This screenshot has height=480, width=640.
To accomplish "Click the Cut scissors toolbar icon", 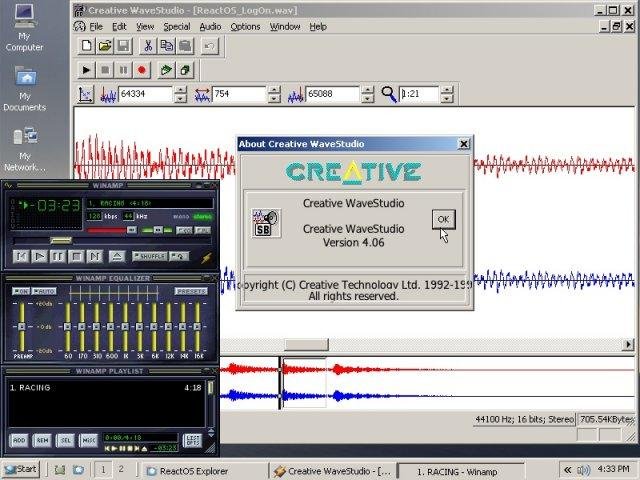I will click(x=148, y=46).
